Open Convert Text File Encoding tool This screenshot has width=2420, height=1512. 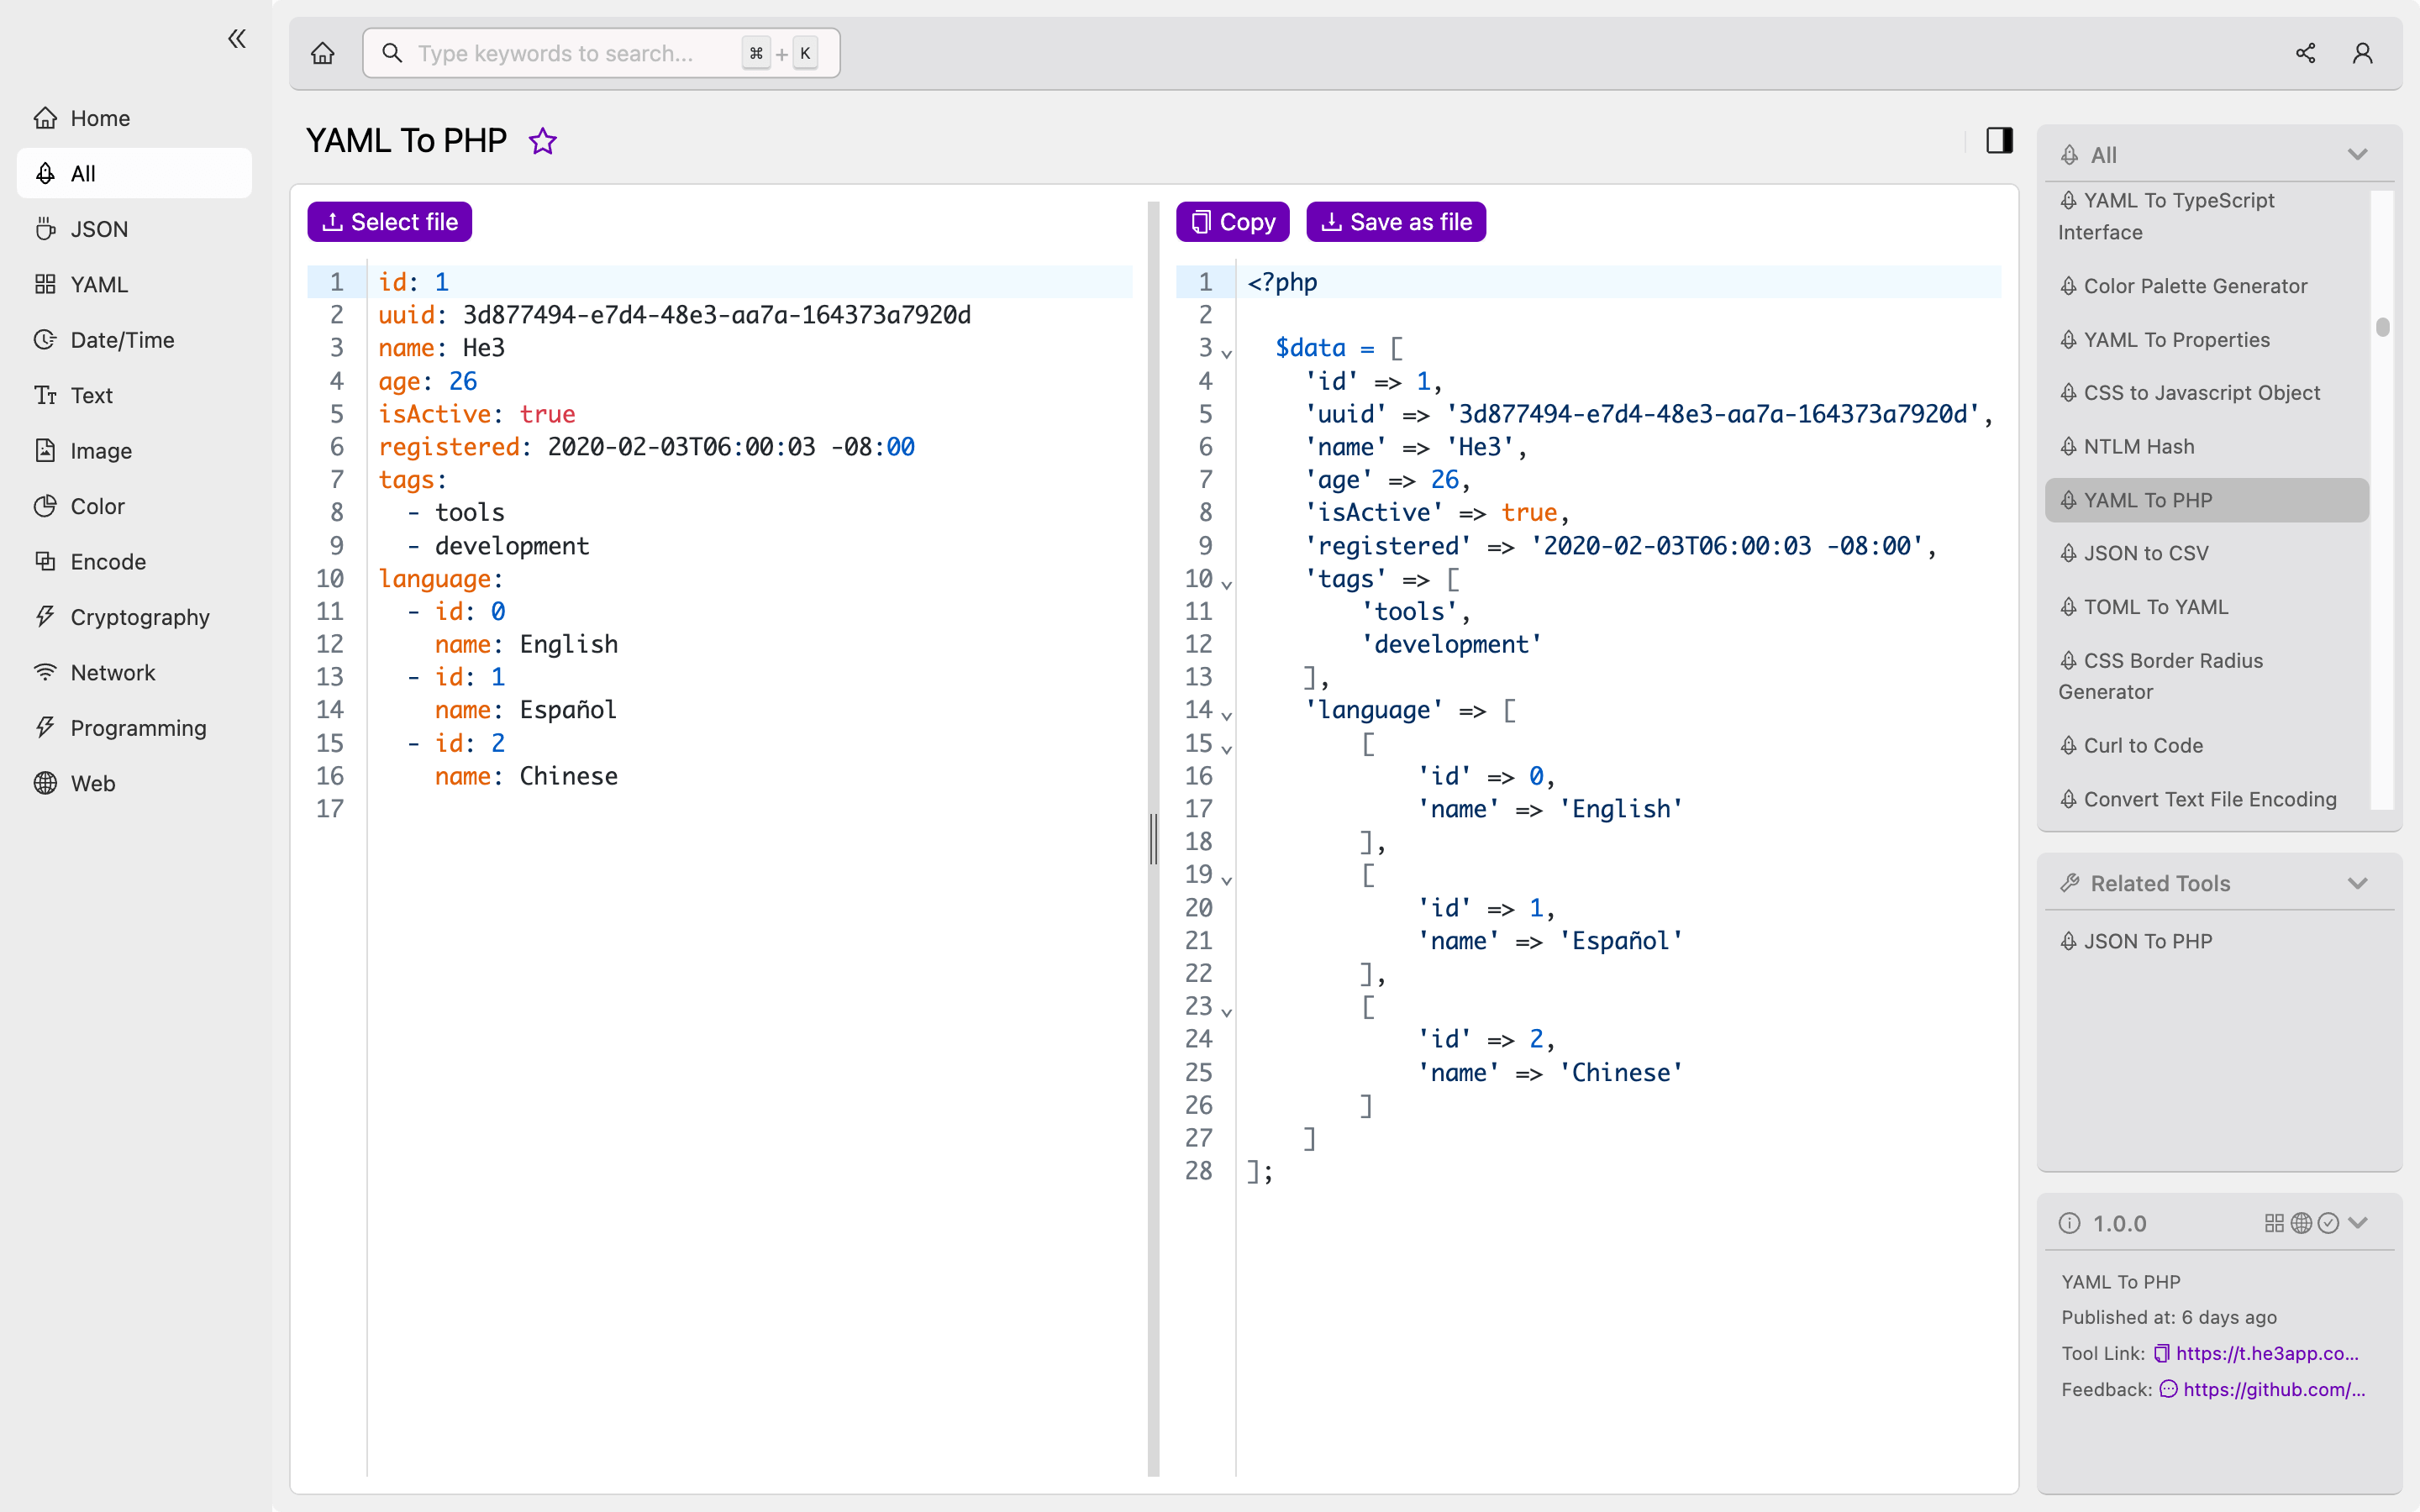(x=2207, y=799)
